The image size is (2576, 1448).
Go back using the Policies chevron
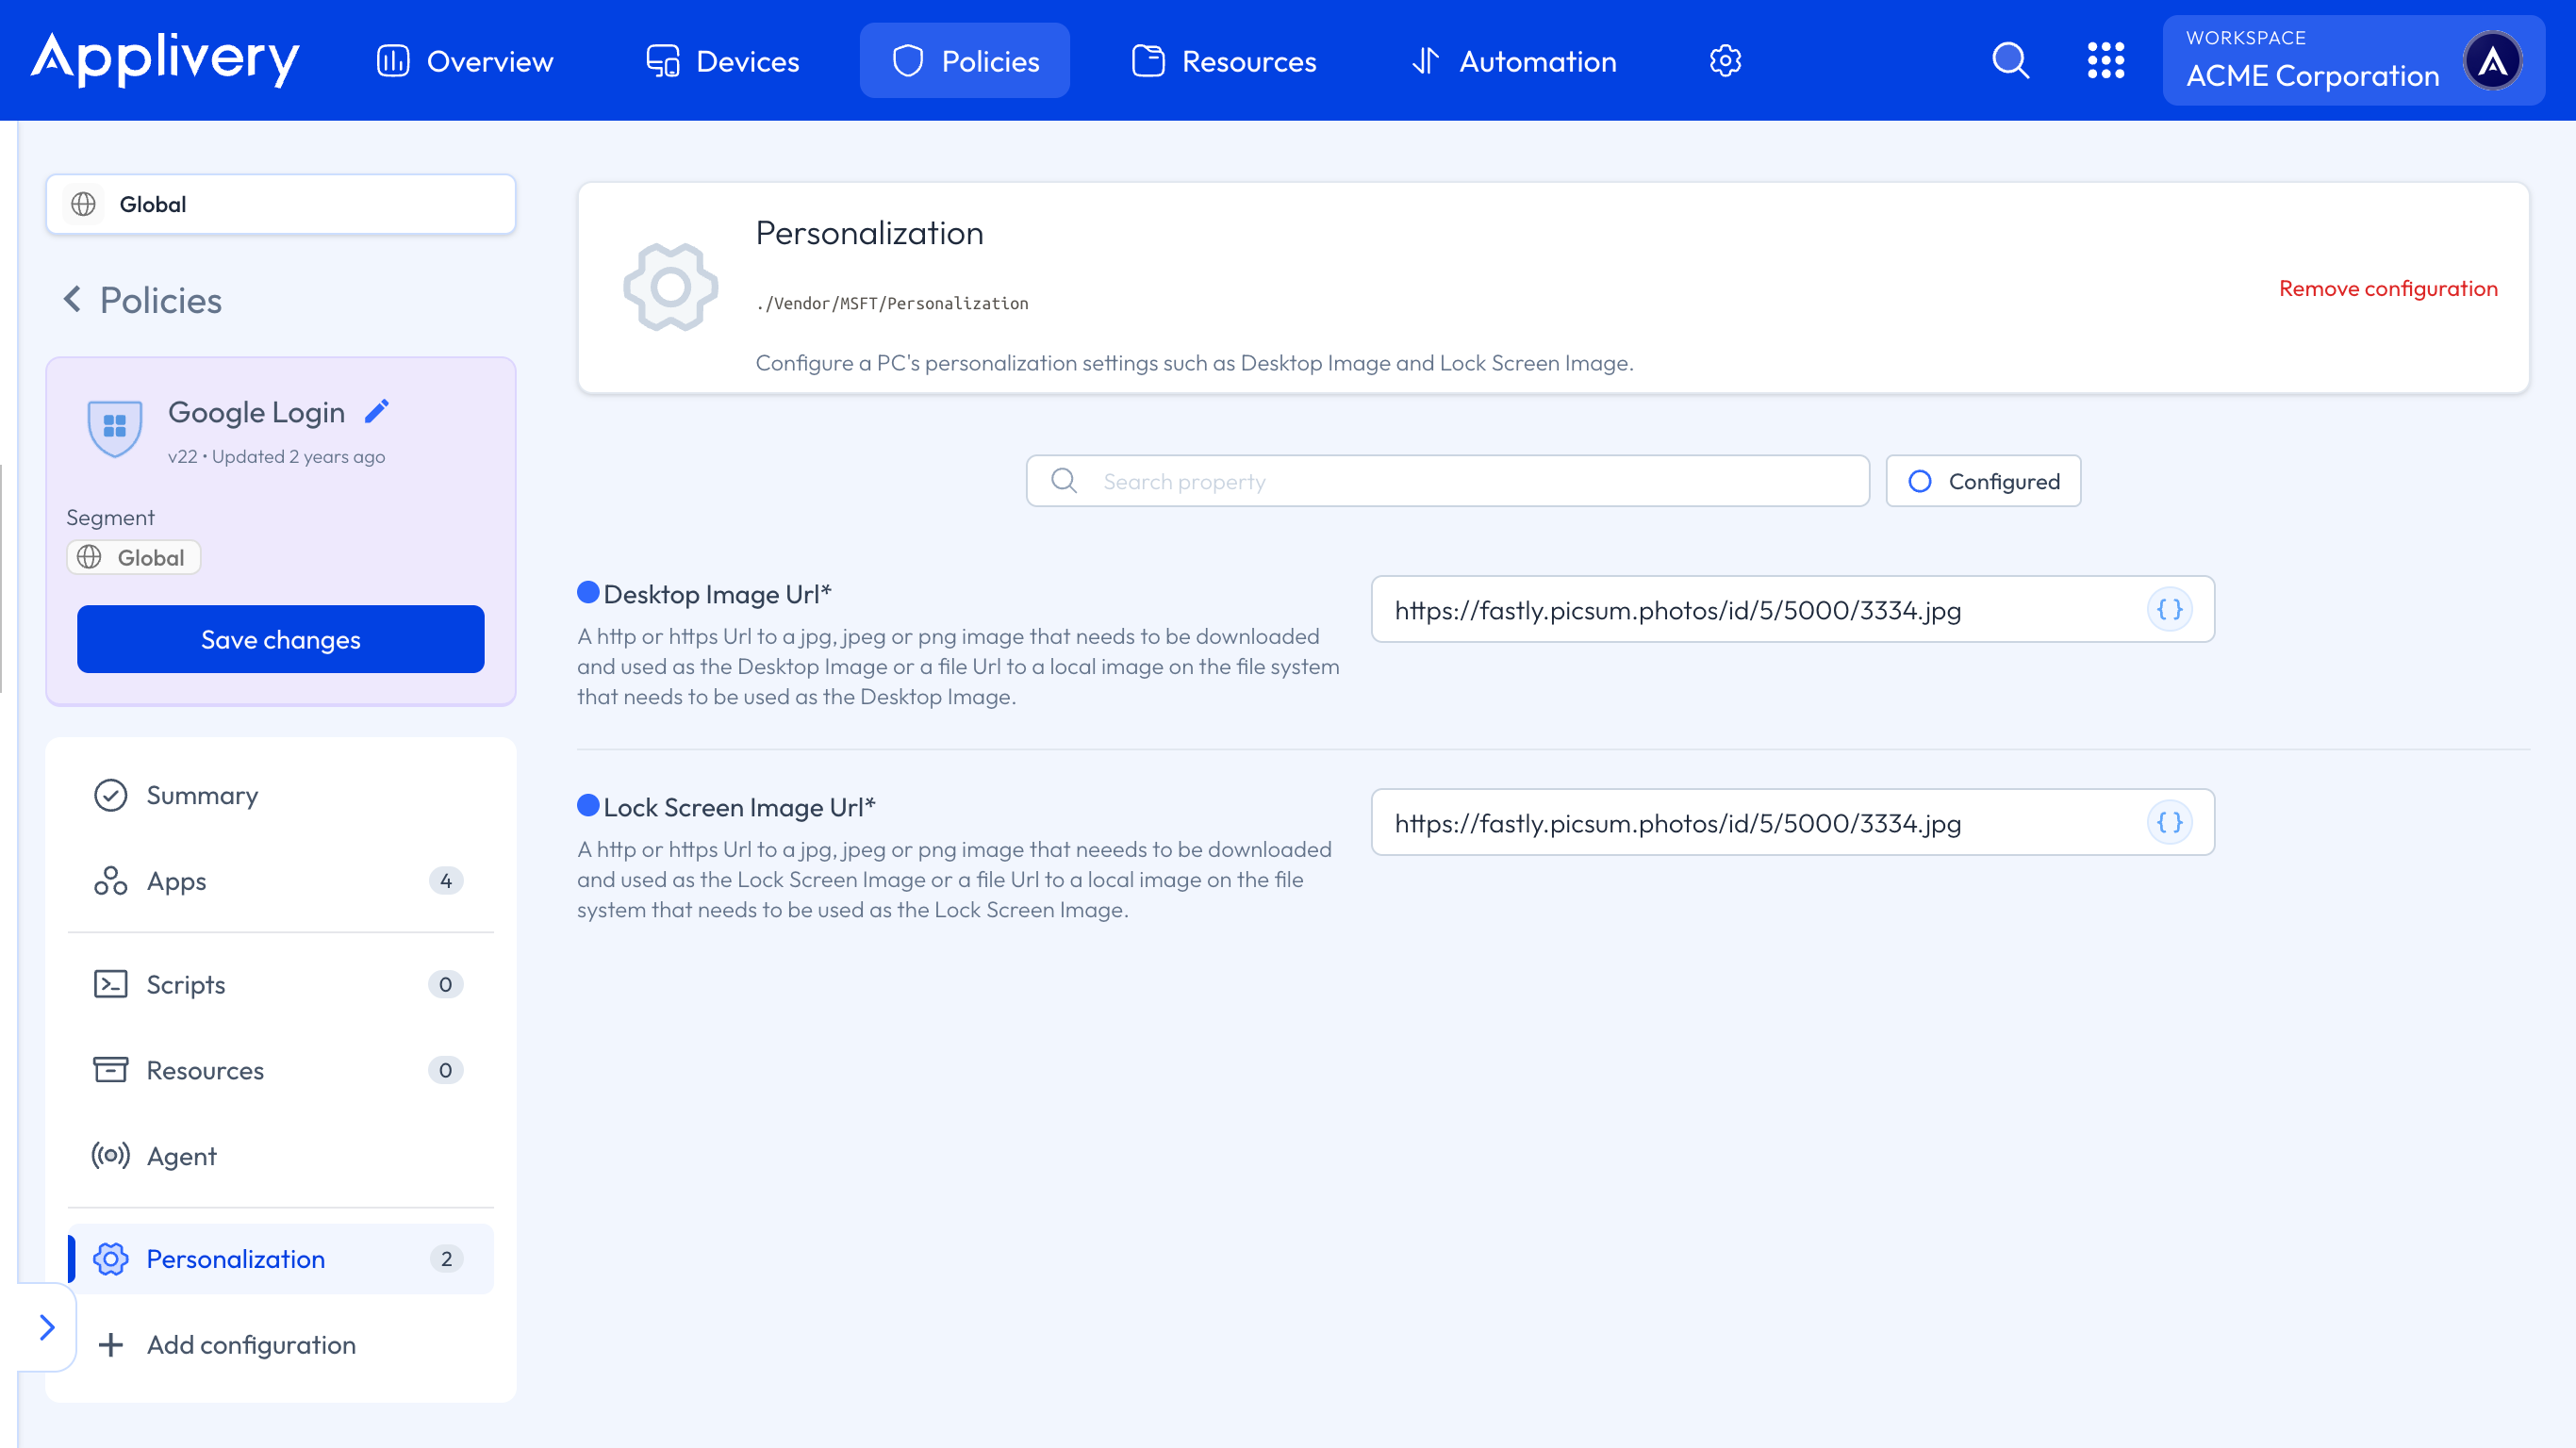pos(72,300)
